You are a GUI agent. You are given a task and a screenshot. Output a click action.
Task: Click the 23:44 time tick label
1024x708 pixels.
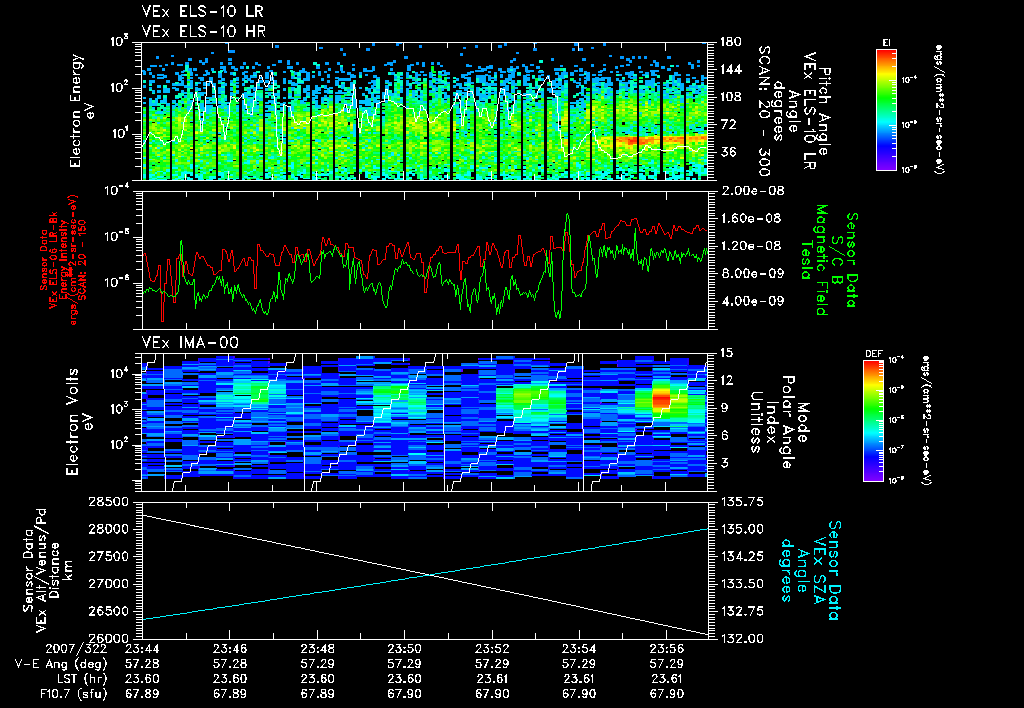tap(142, 649)
